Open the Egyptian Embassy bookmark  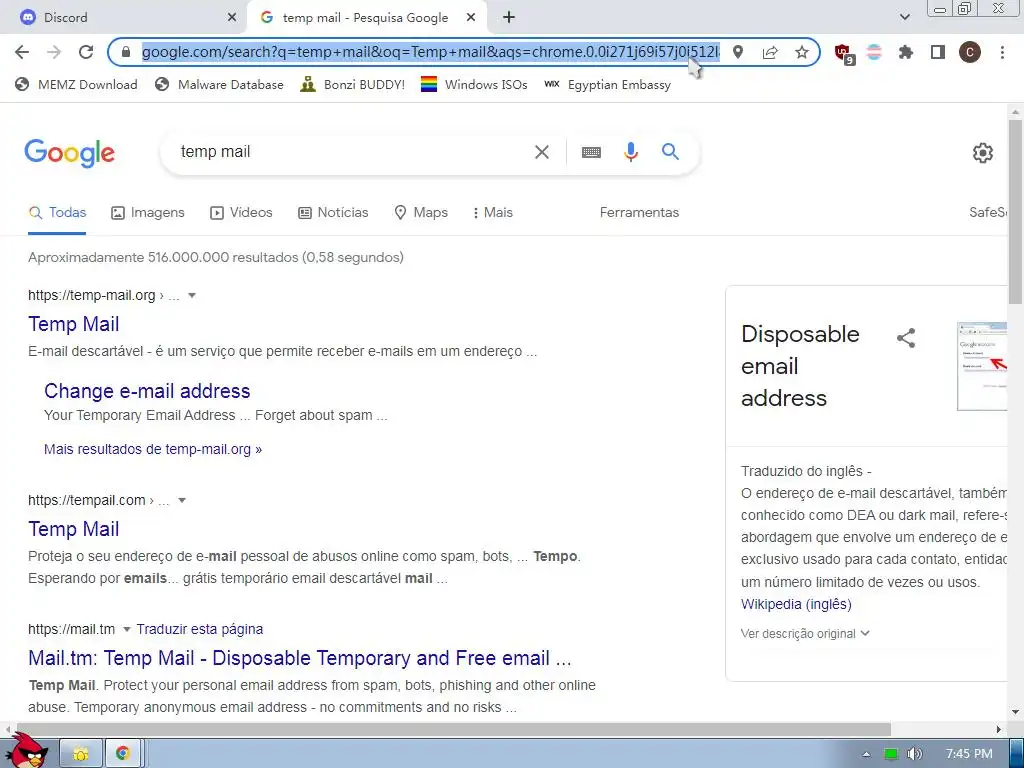click(x=607, y=84)
